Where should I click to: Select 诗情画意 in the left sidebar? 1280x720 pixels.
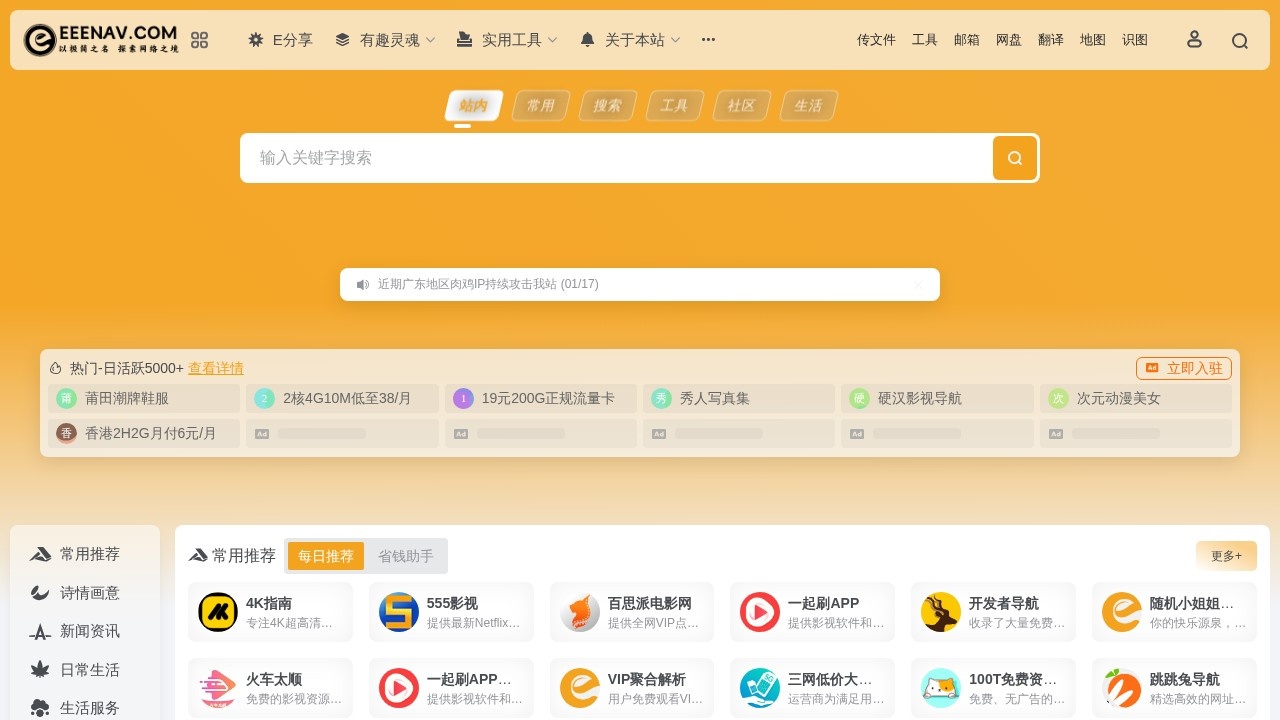[x=89, y=593]
